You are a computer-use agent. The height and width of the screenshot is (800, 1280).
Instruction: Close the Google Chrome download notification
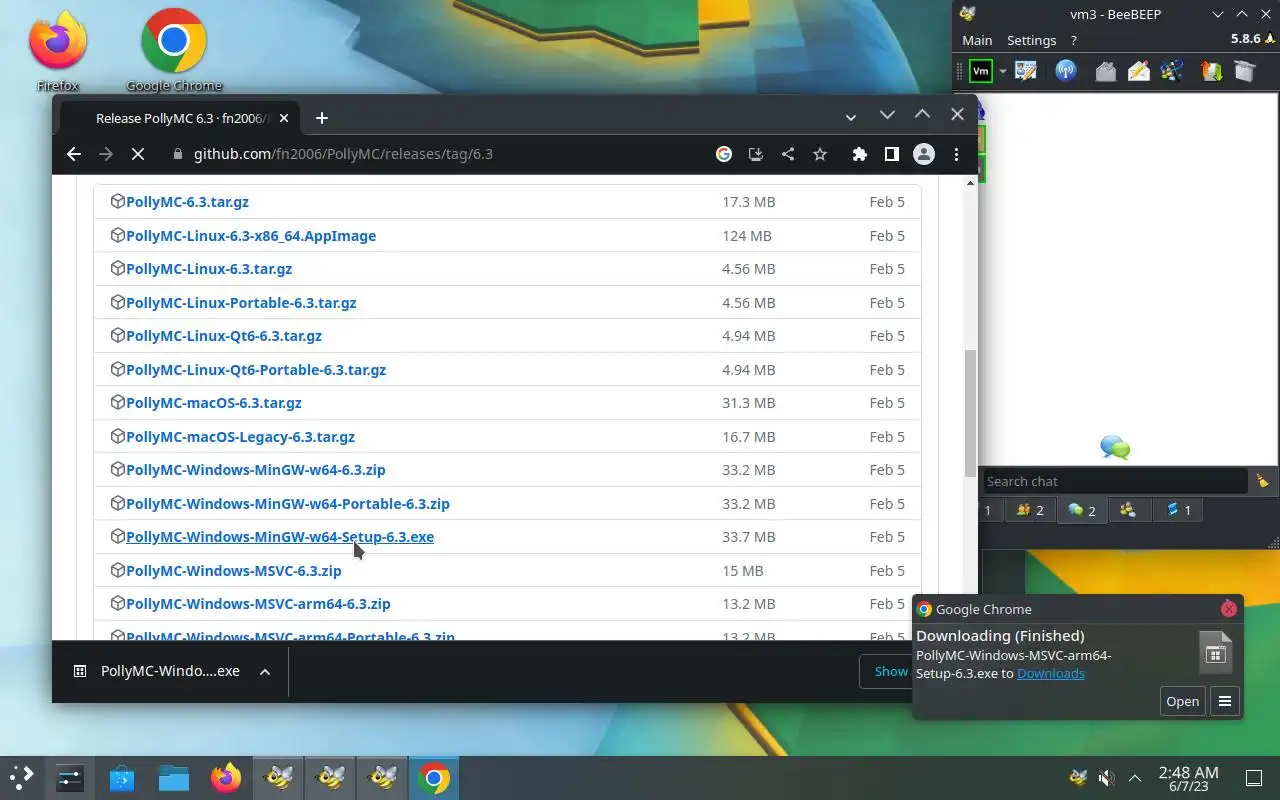tap(1229, 609)
